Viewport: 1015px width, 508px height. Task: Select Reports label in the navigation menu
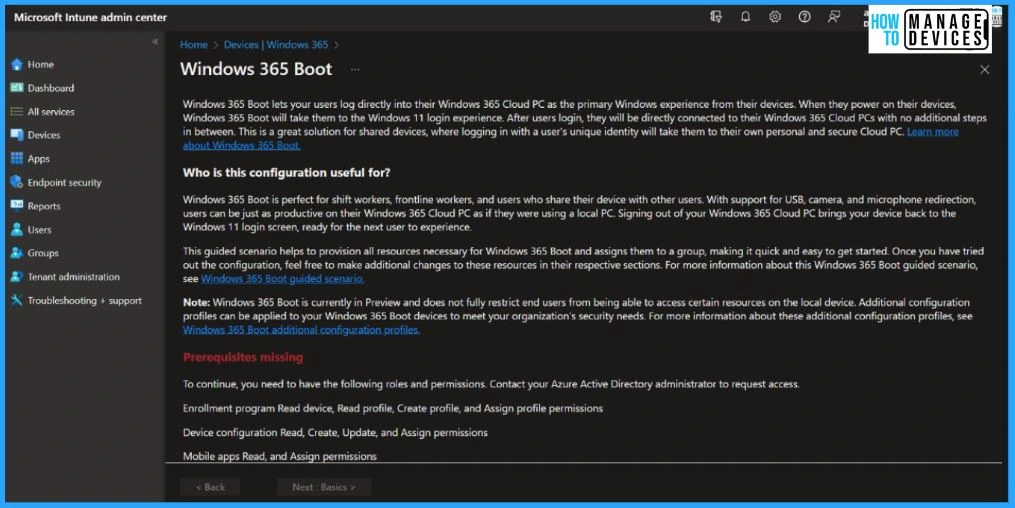[44, 206]
